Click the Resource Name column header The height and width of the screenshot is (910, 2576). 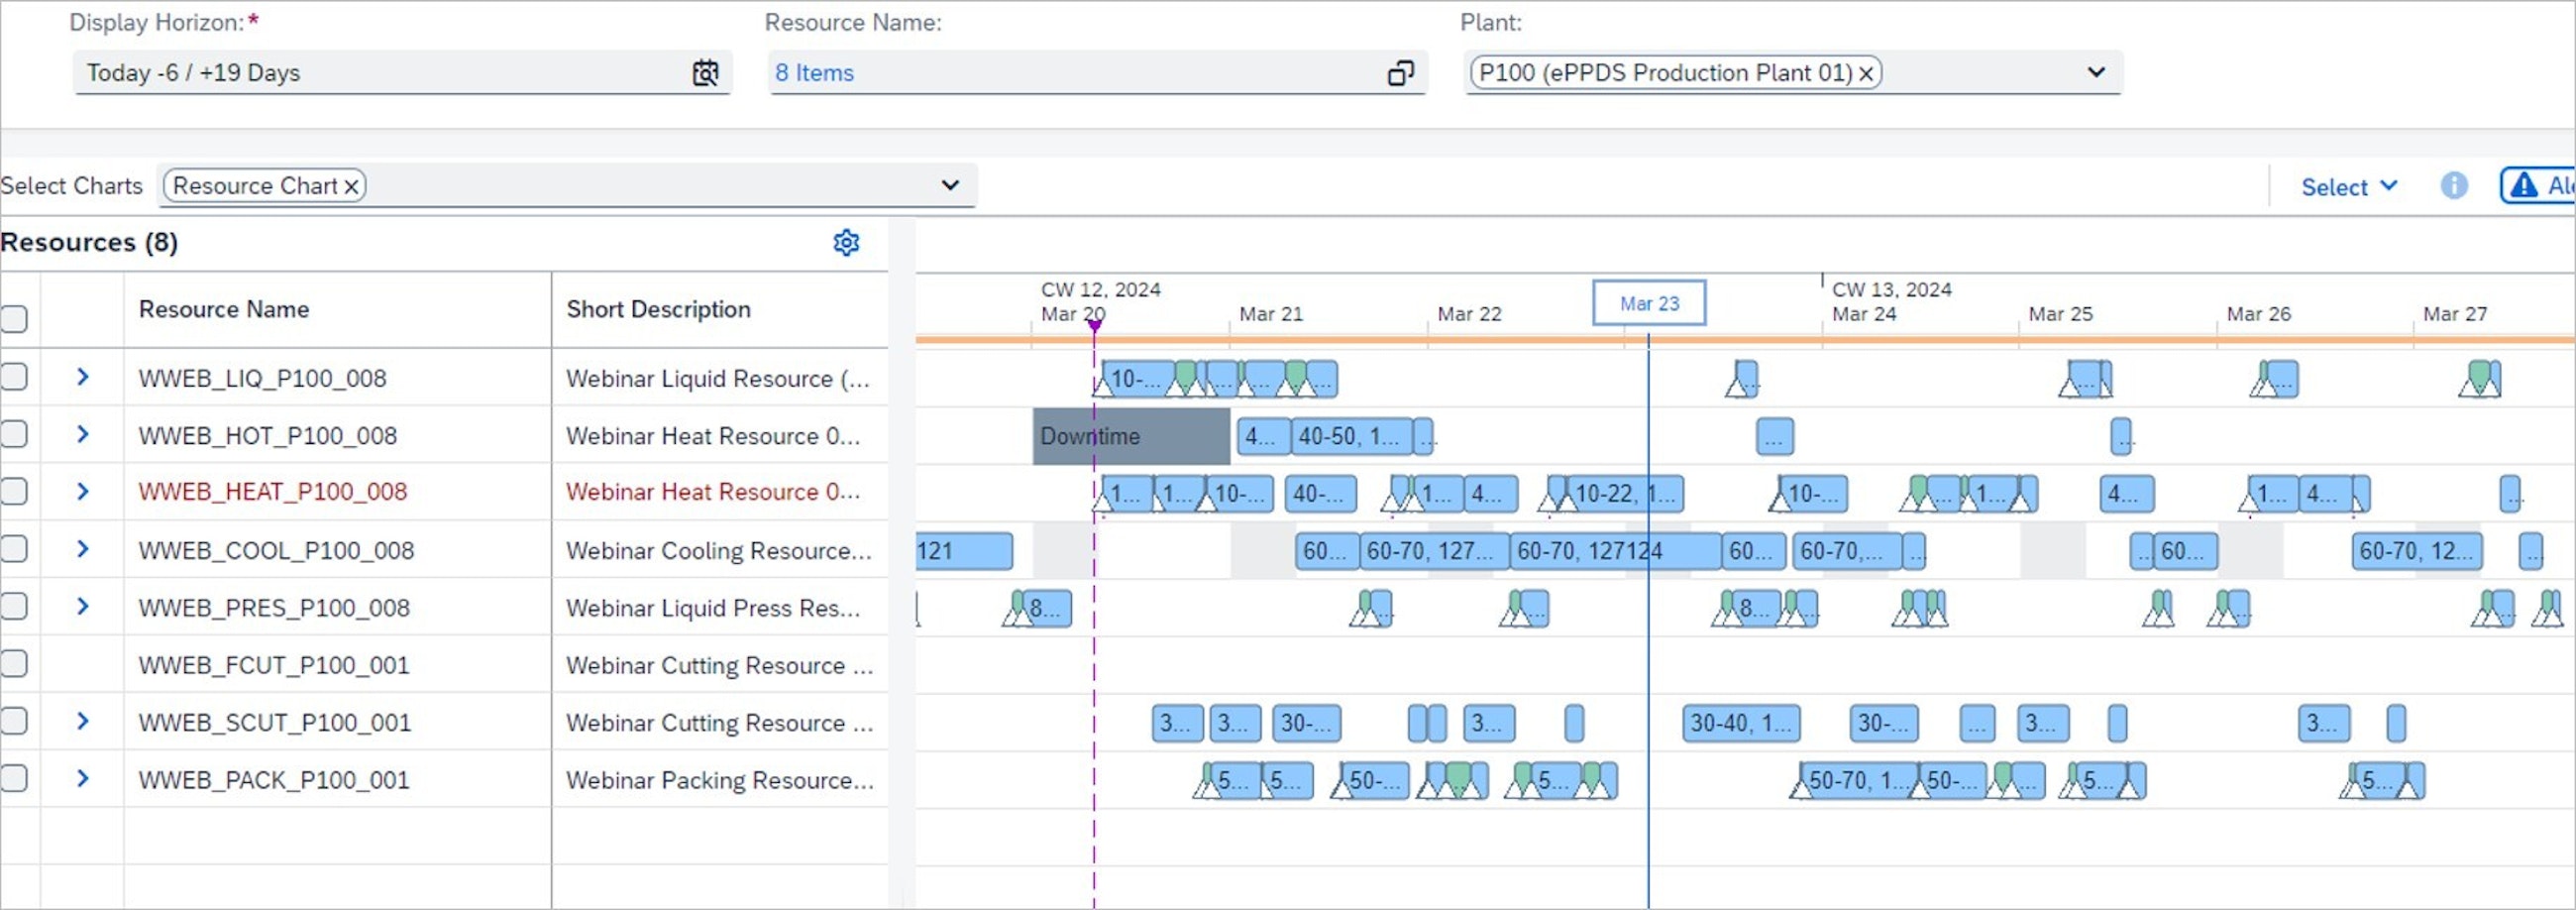(224, 310)
